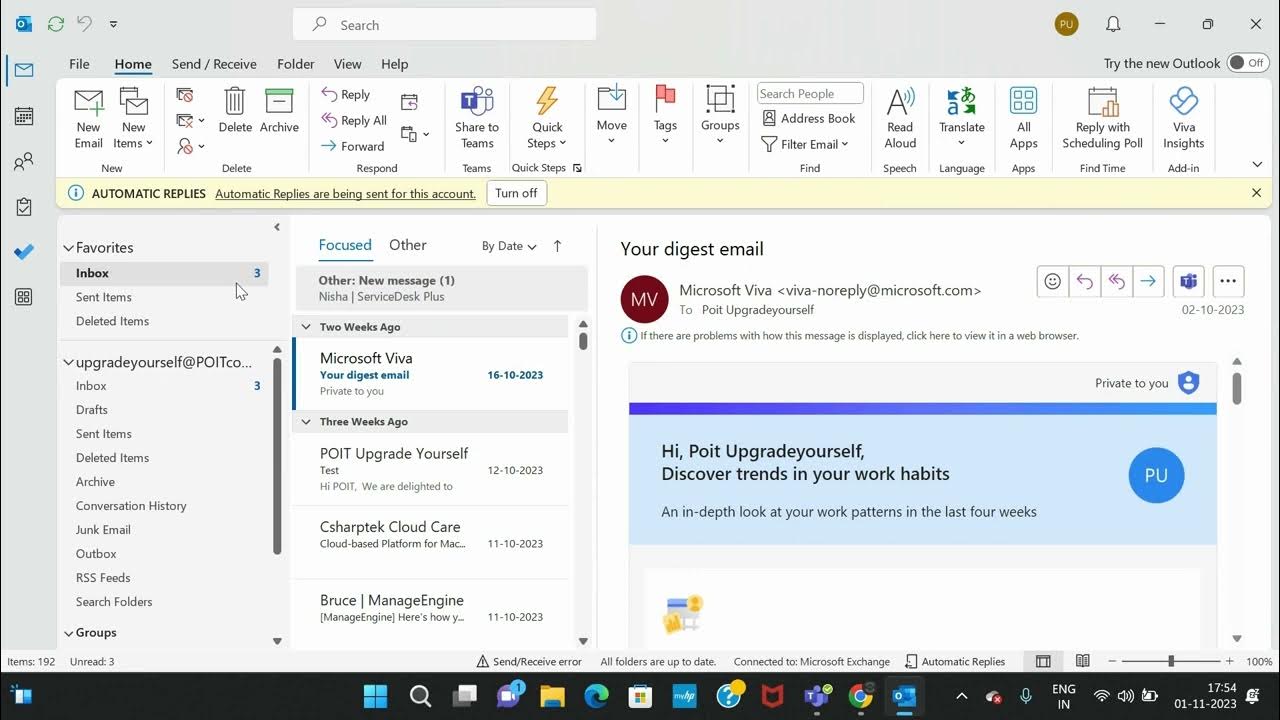Click in the Search box at the top
The height and width of the screenshot is (720, 1280).
click(x=445, y=25)
